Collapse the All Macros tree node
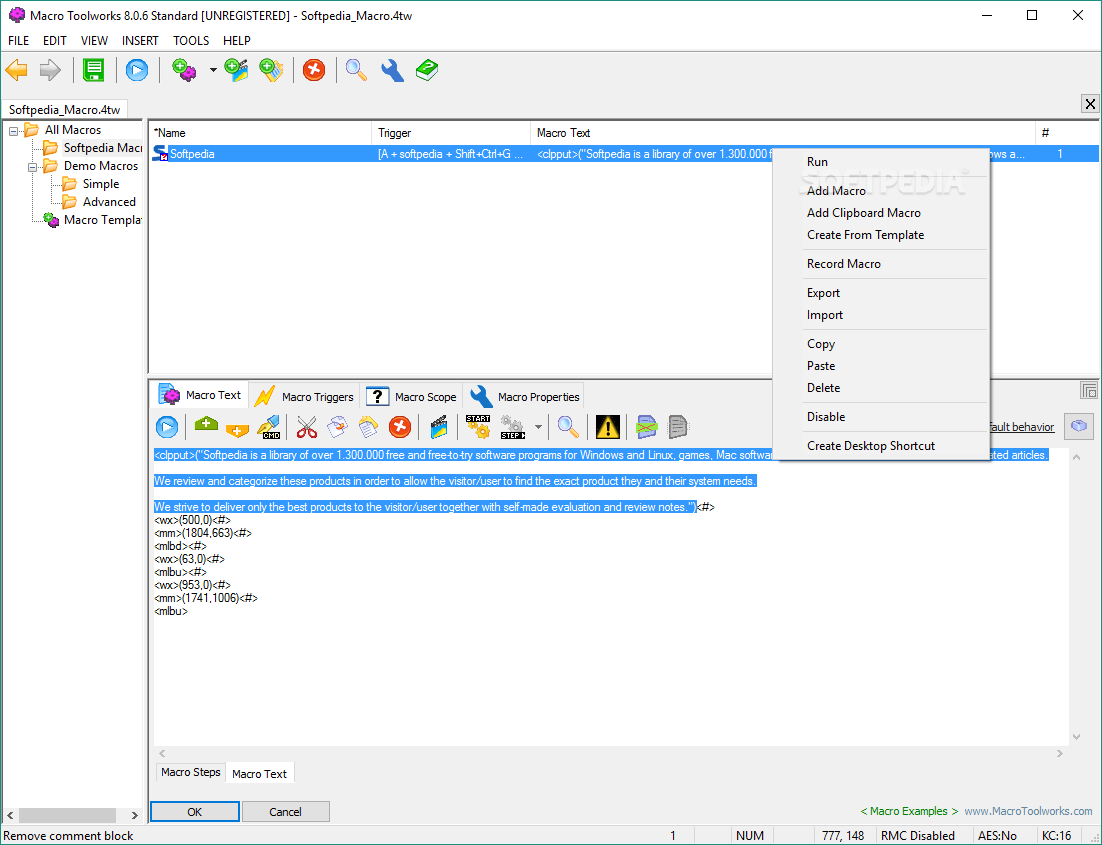 click(x=13, y=131)
